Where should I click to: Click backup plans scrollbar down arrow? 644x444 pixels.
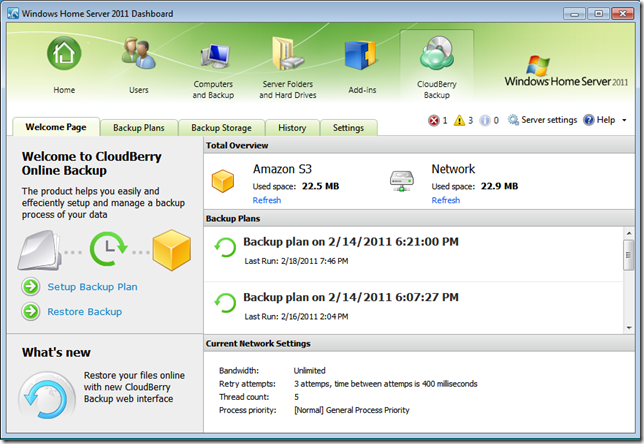tap(629, 328)
